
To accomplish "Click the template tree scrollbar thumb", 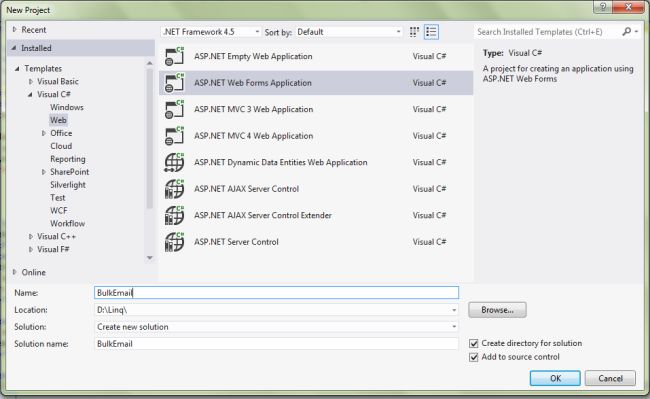I will 150,139.
